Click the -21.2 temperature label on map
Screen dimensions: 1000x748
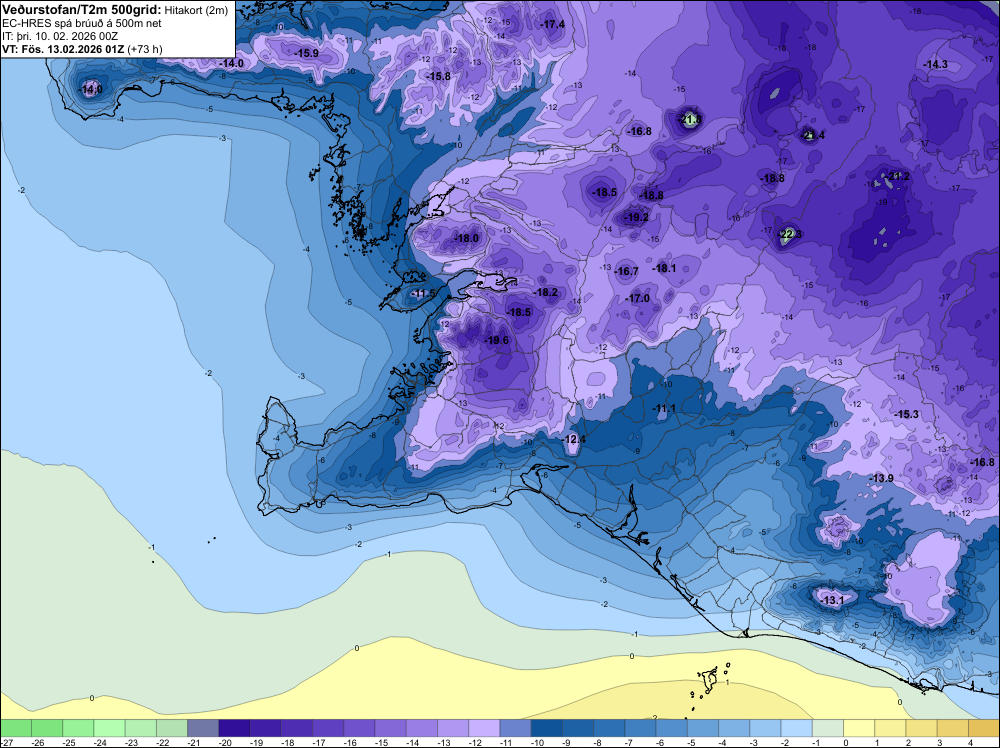899,177
